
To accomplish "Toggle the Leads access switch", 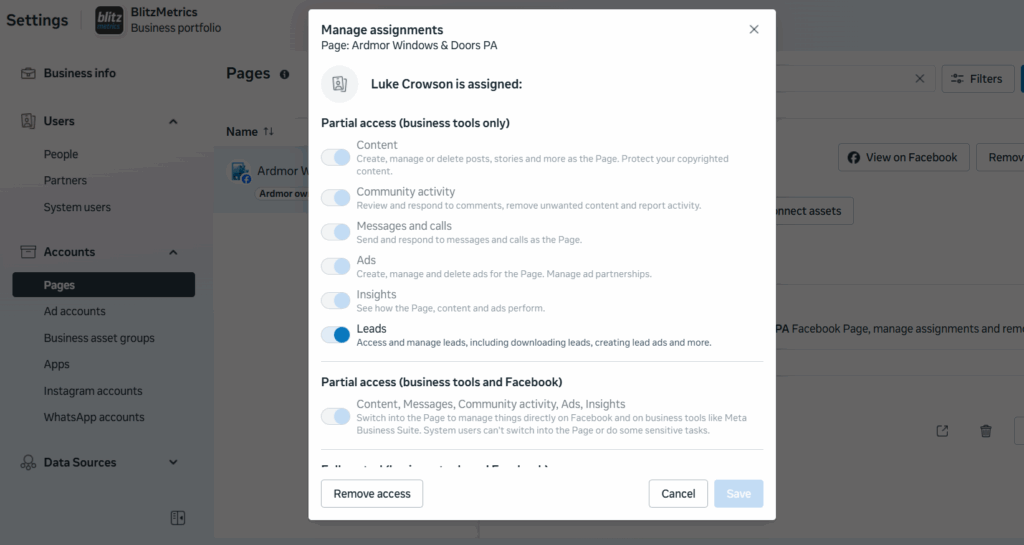I will pos(336,335).
